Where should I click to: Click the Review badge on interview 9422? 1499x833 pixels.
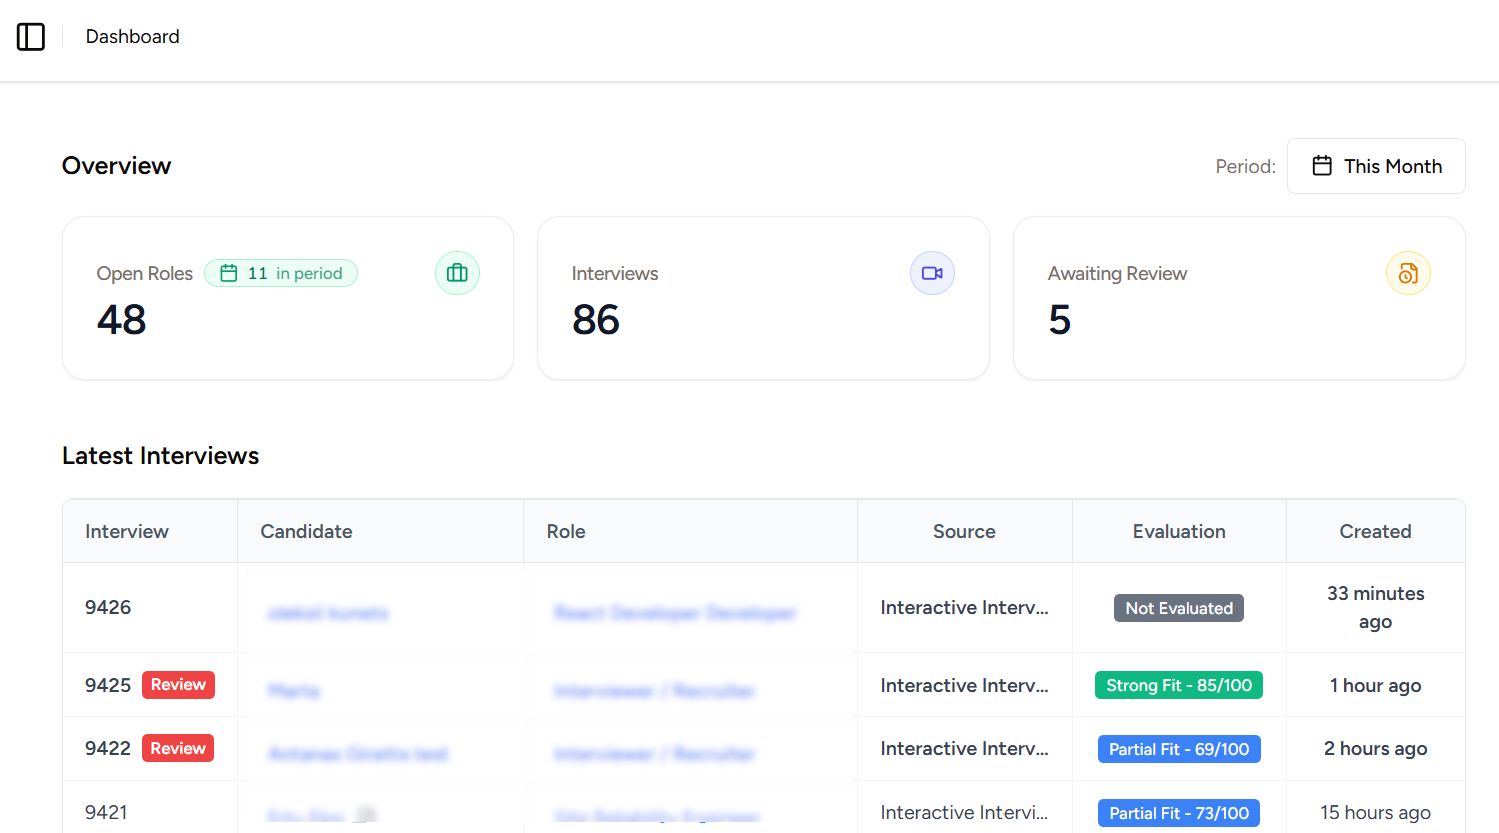(178, 747)
